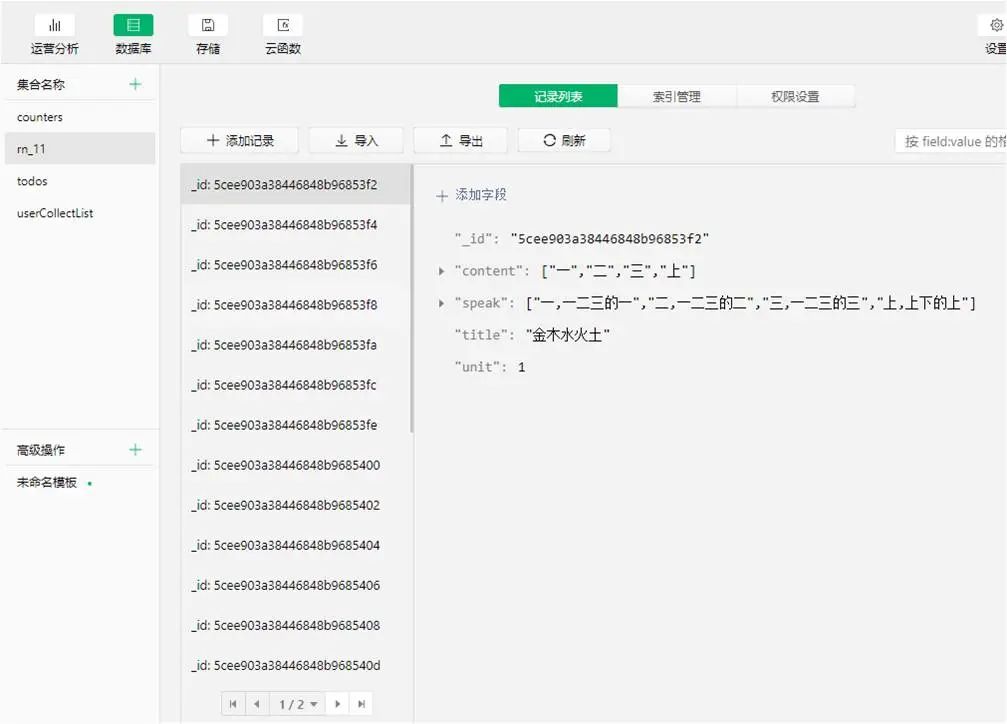The width and height of the screenshot is (1007, 724).
Task: Jump to last page of records
Action: tap(362, 704)
